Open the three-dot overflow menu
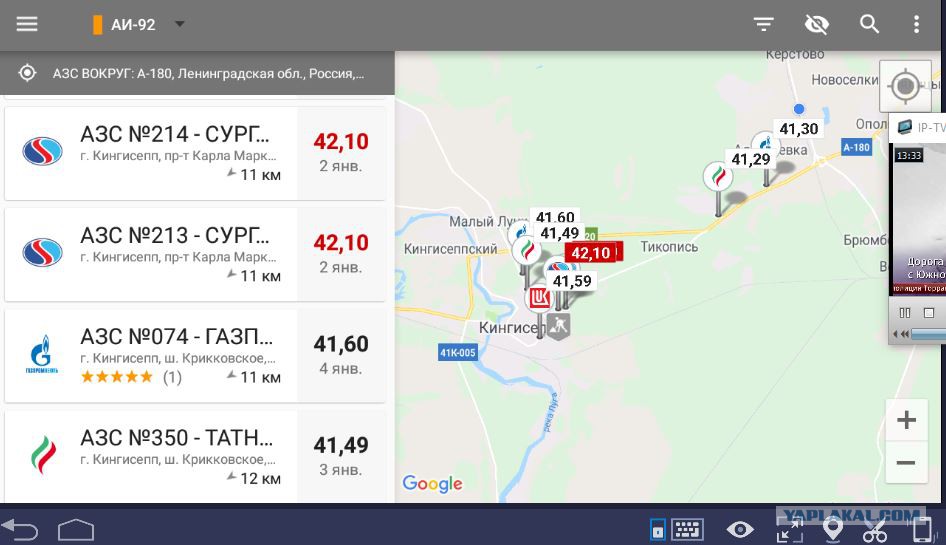Screen dimensions: 946x545 click(x=916, y=24)
